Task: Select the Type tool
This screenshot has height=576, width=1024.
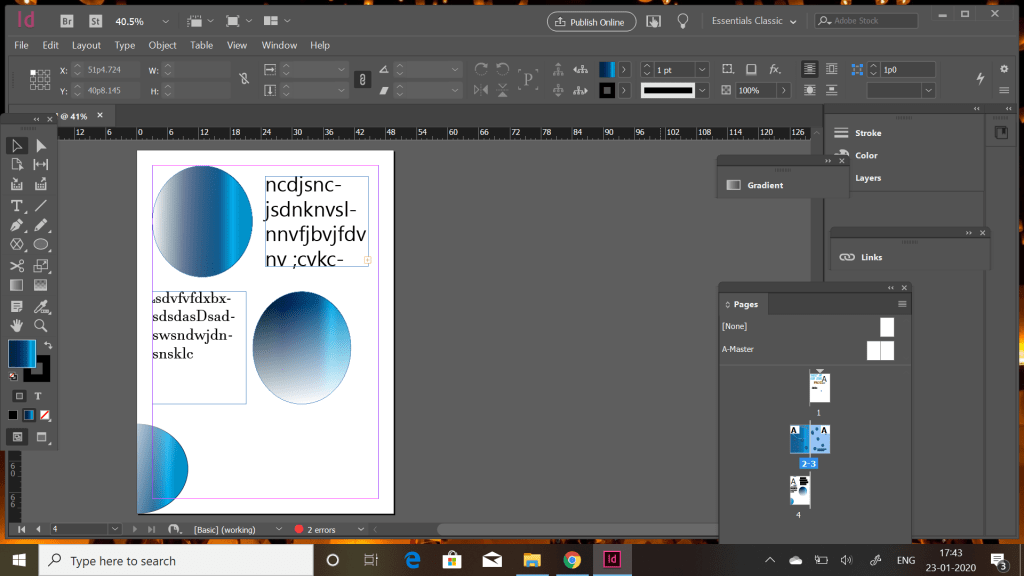Action: (17, 205)
